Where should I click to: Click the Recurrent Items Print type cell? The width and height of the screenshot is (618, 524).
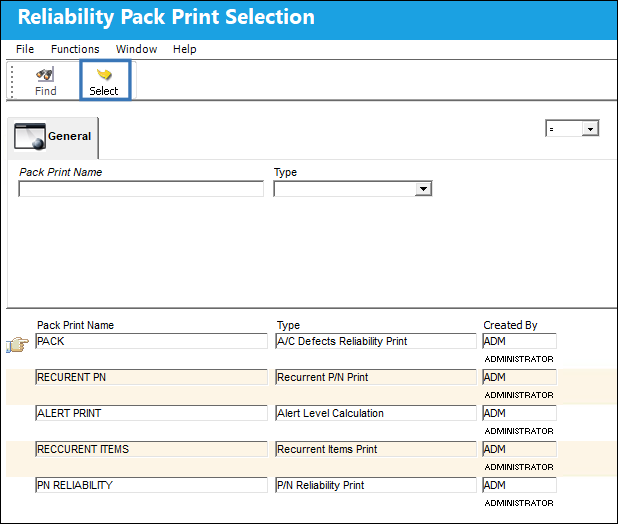tap(376, 449)
